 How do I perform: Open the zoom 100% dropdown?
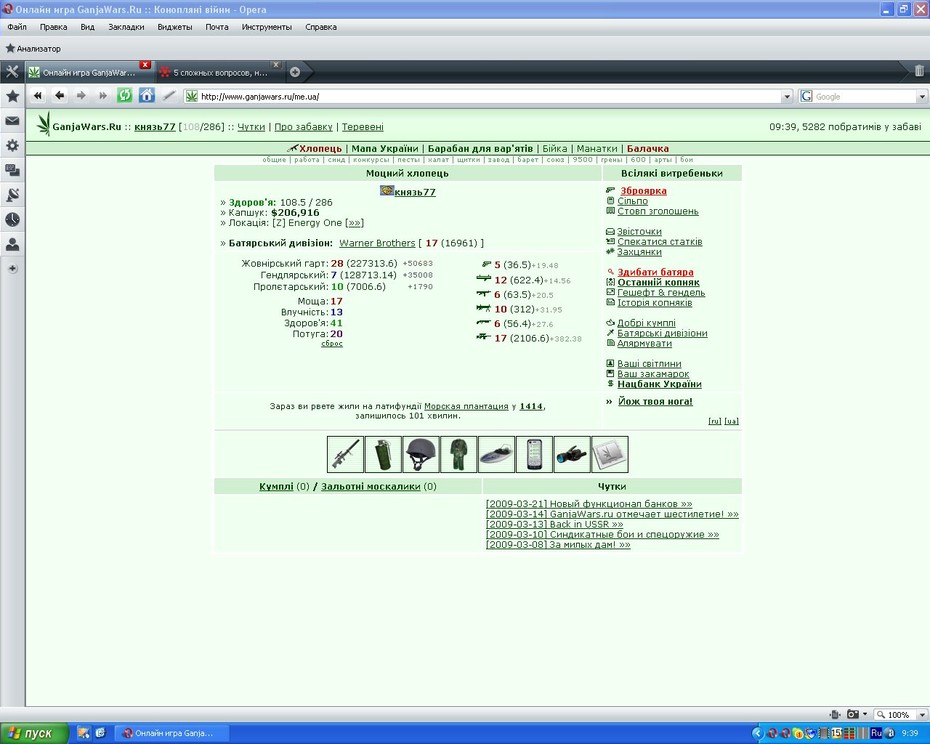[x=922, y=715]
